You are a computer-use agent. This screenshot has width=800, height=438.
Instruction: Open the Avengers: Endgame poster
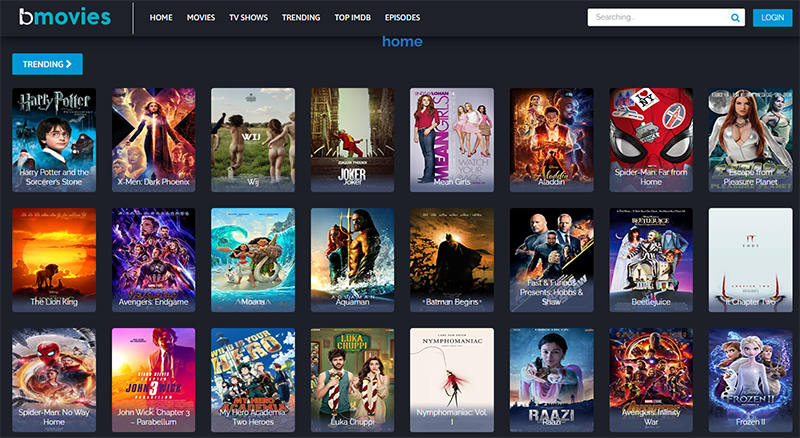(x=154, y=260)
